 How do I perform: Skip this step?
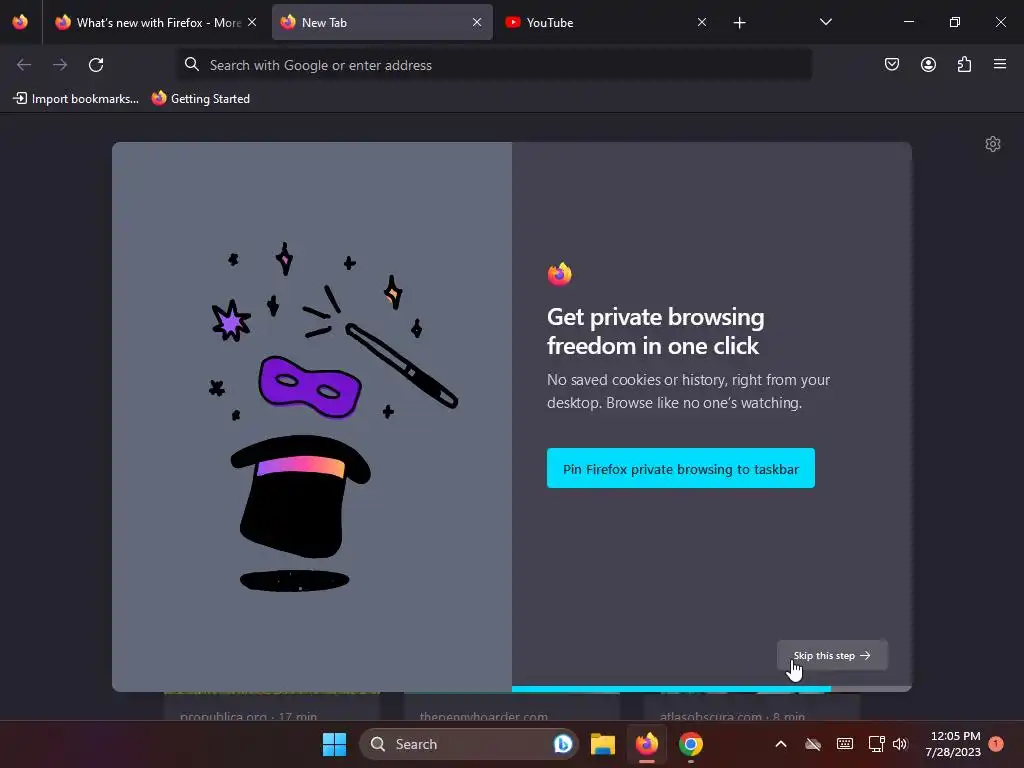pos(832,655)
